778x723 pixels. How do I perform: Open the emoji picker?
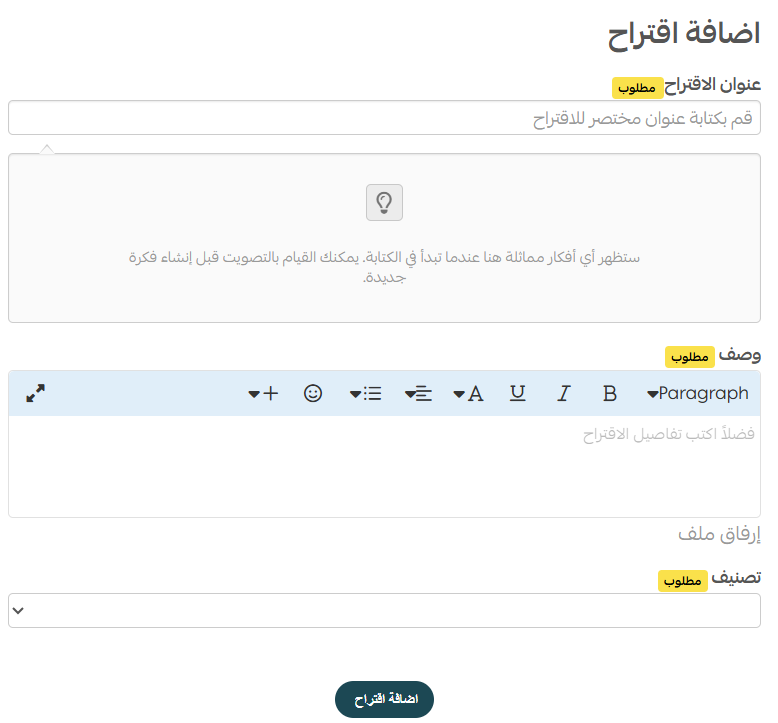313,394
